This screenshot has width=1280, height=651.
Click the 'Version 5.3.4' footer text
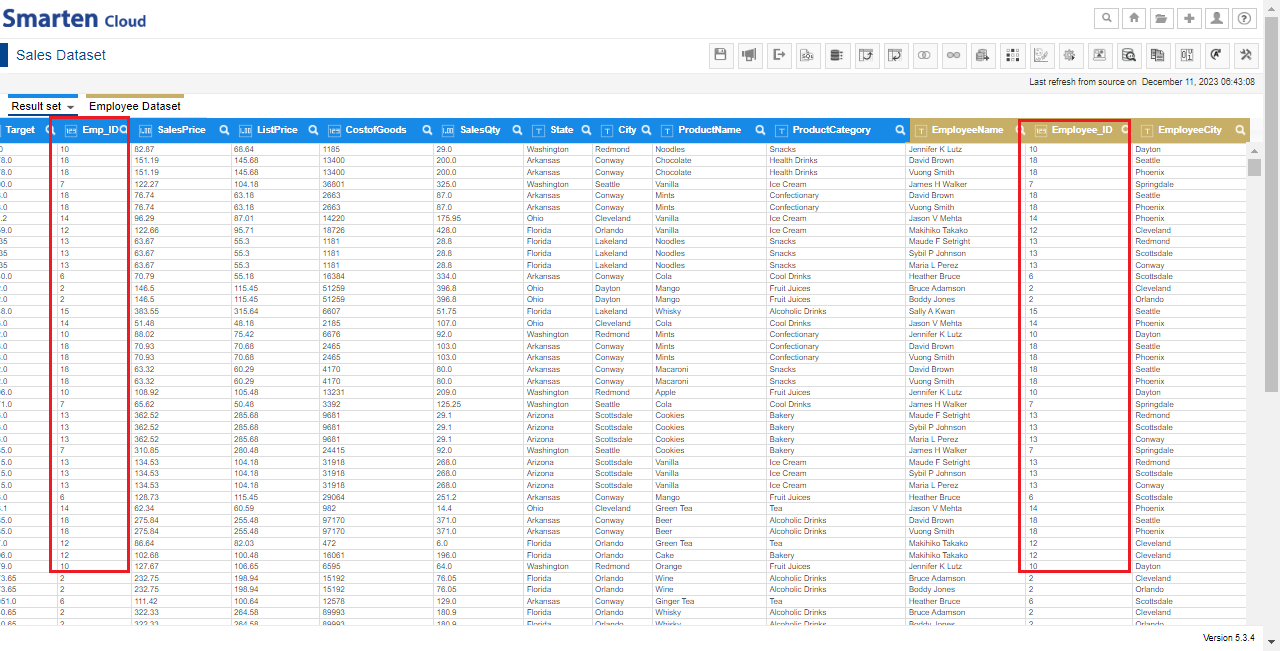point(1228,638)
